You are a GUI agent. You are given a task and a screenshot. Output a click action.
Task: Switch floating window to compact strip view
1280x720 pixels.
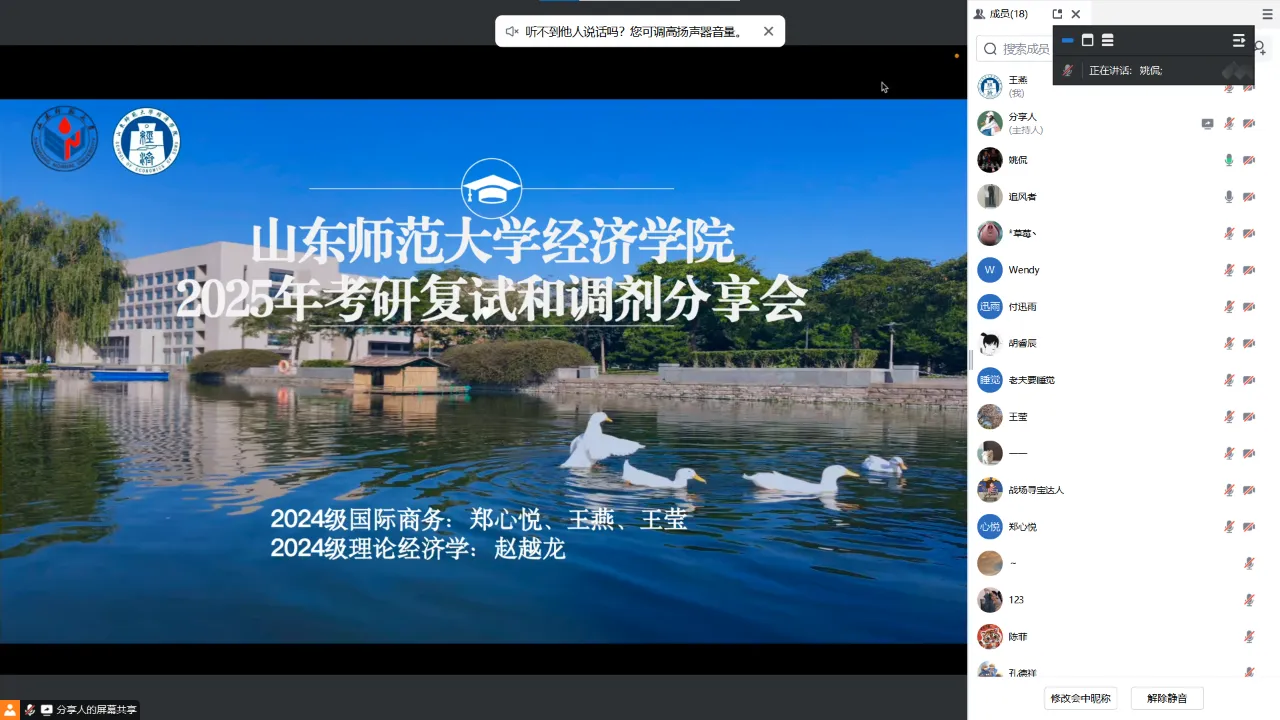click(x=1068, y=41)
